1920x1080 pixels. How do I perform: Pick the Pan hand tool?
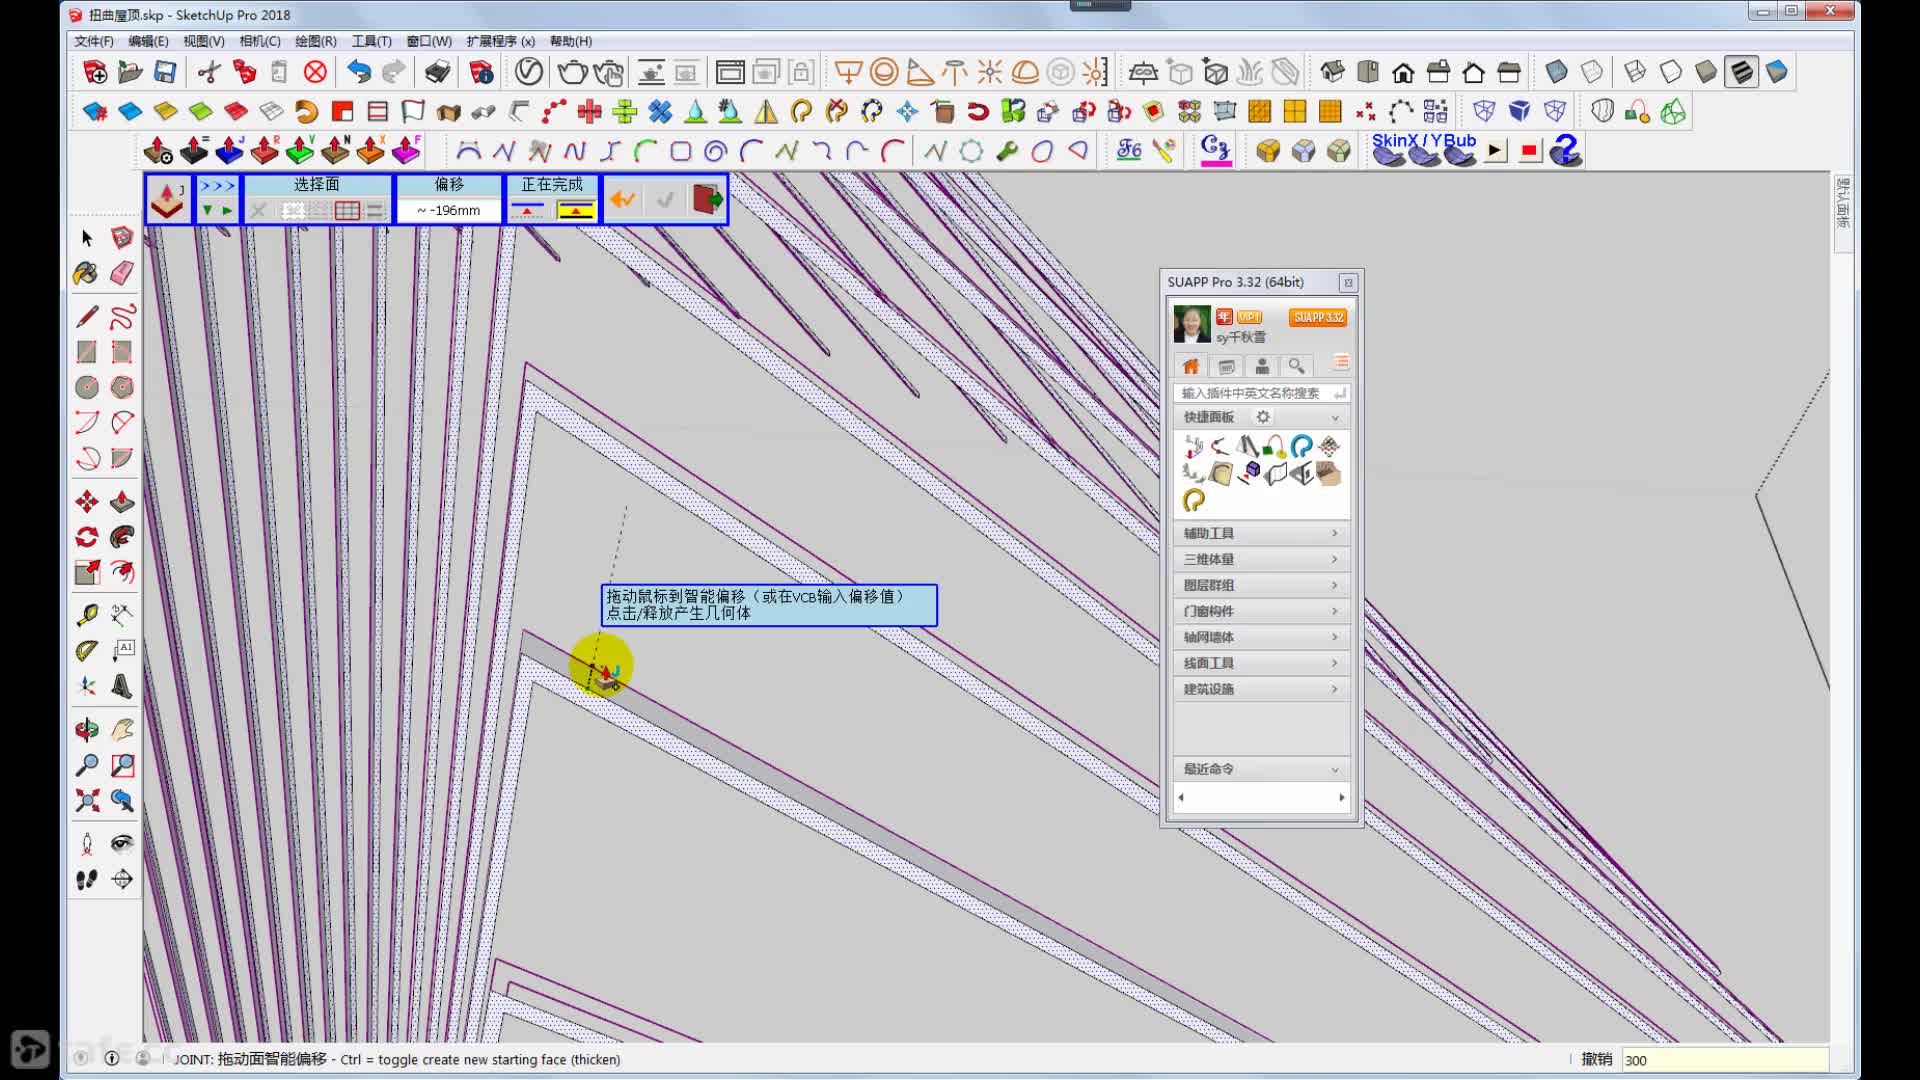122,730
